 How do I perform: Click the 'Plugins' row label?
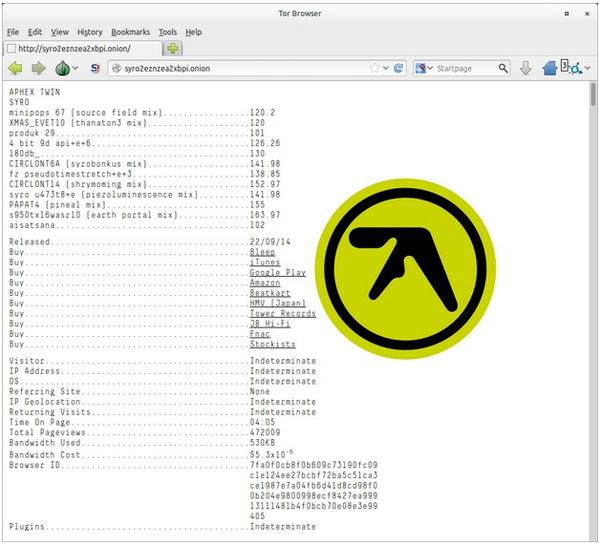27,527
